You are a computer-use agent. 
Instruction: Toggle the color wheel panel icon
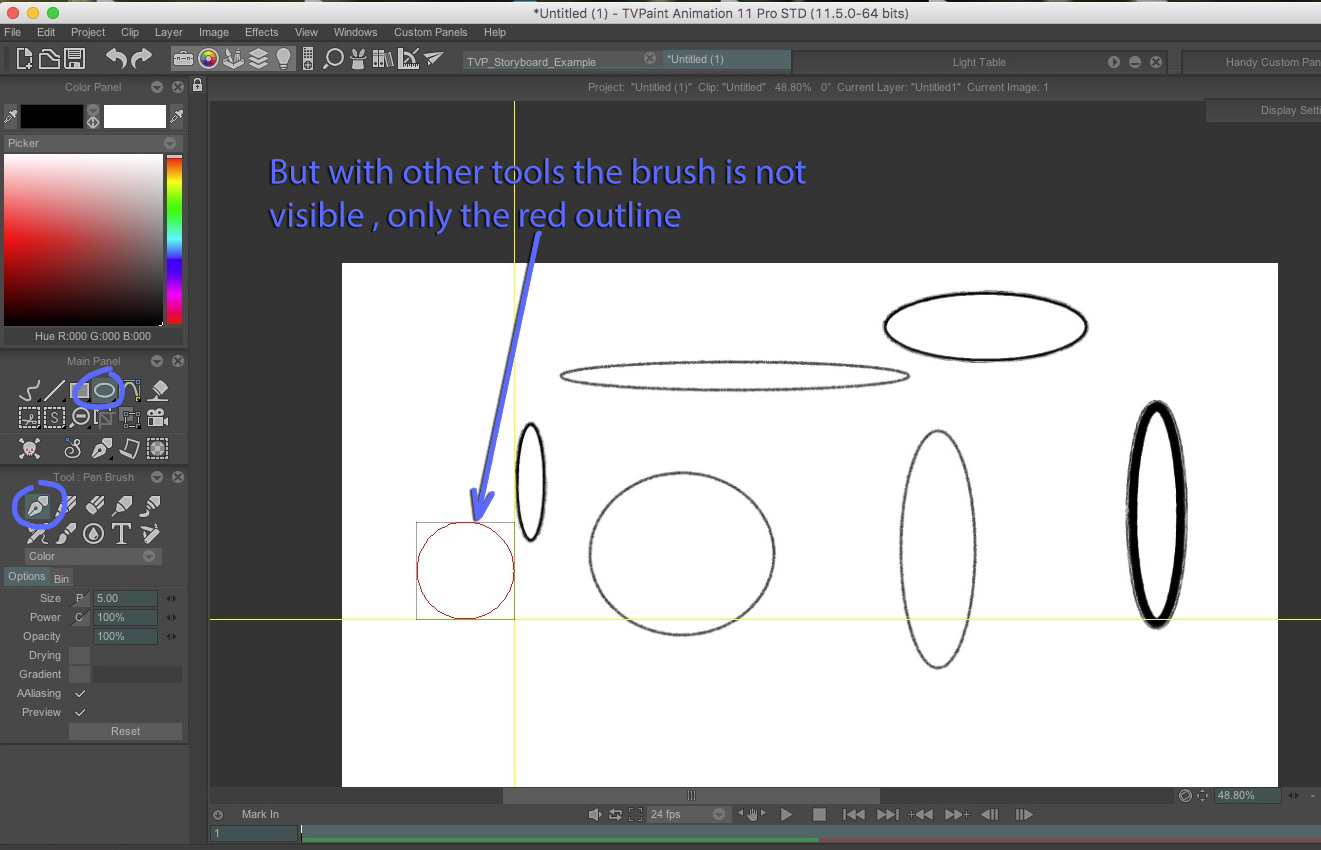pyautogui.click(x=208, y=59)
